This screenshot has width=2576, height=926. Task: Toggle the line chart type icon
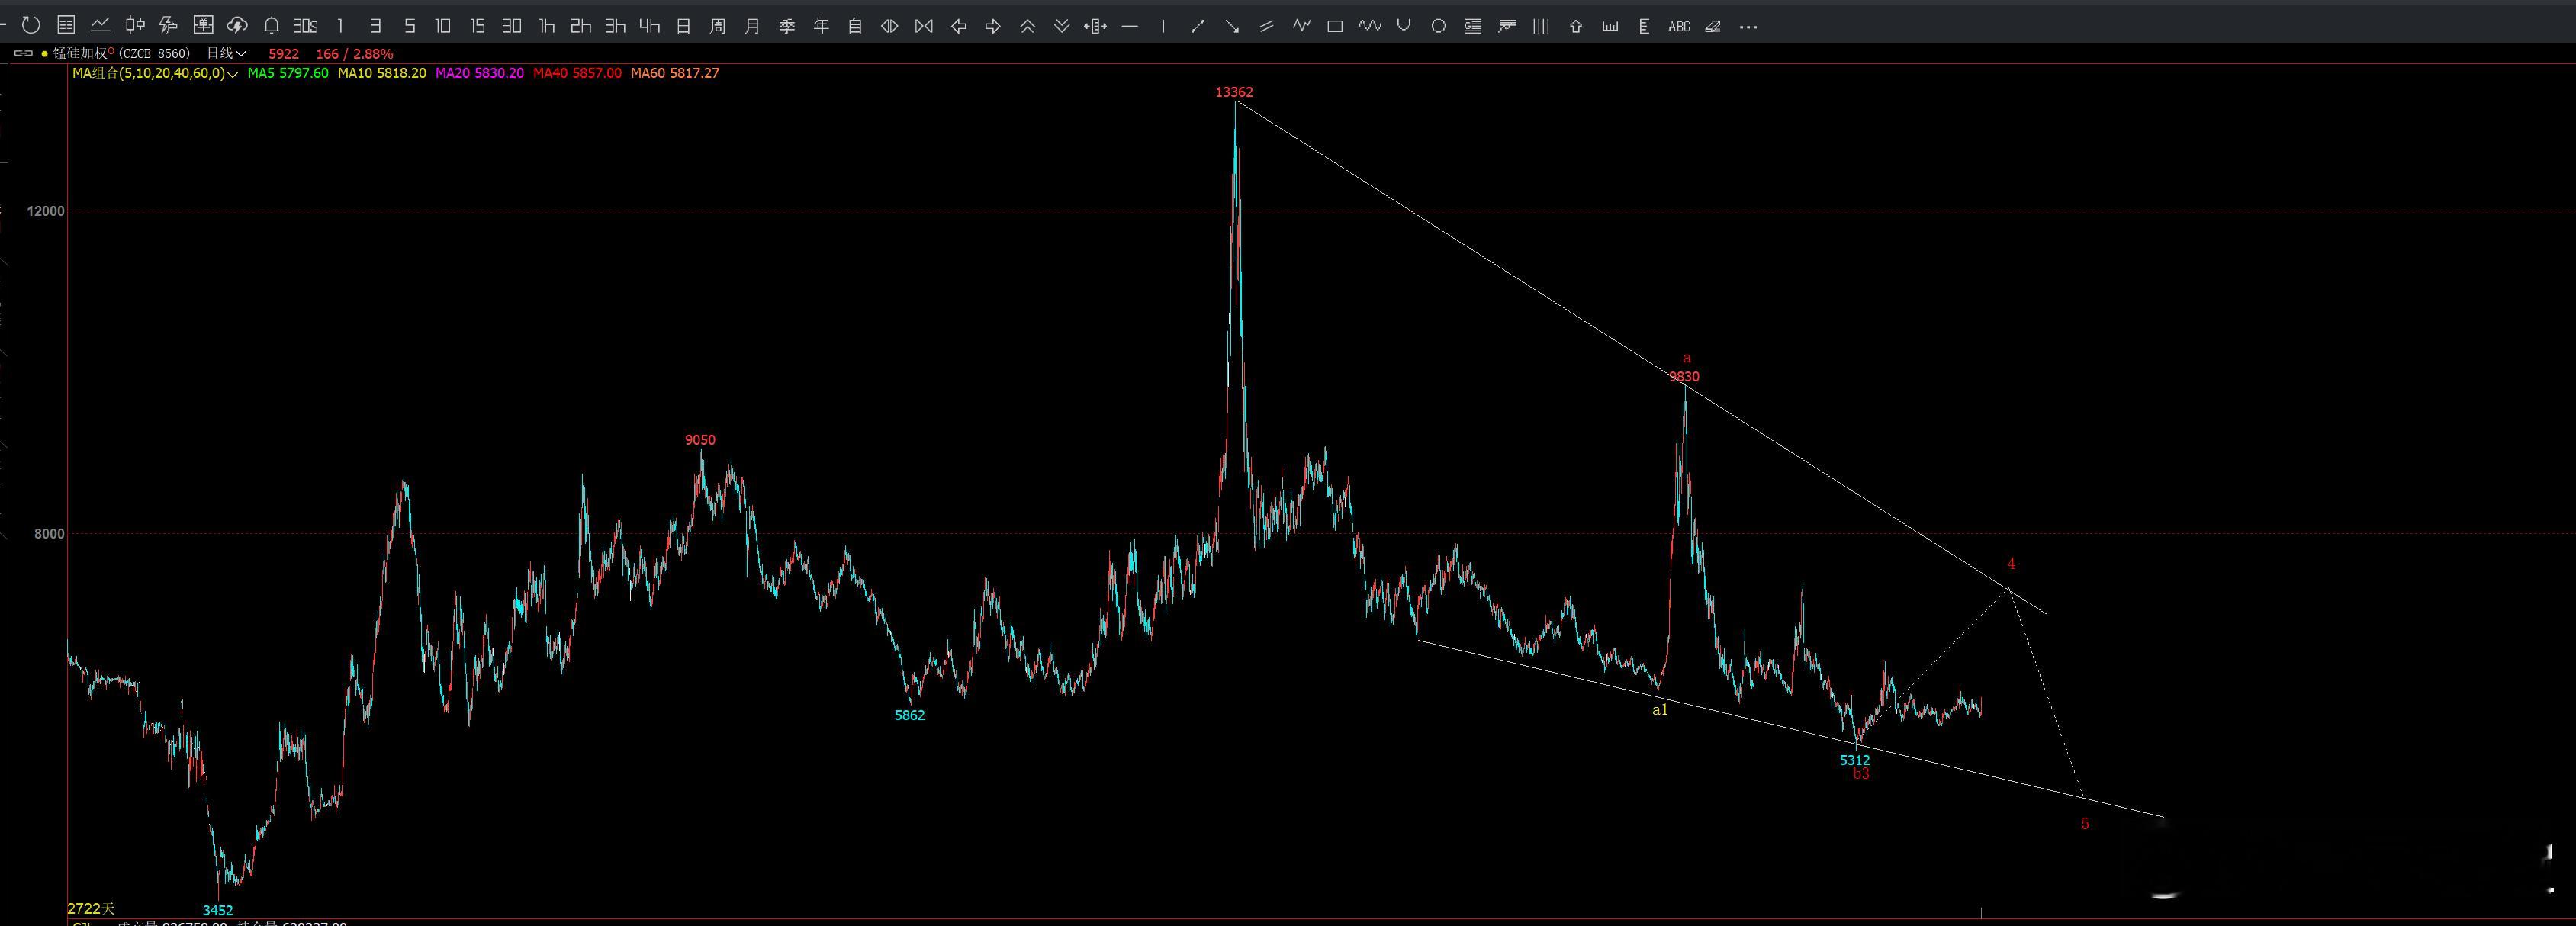[x=100, y=26]
